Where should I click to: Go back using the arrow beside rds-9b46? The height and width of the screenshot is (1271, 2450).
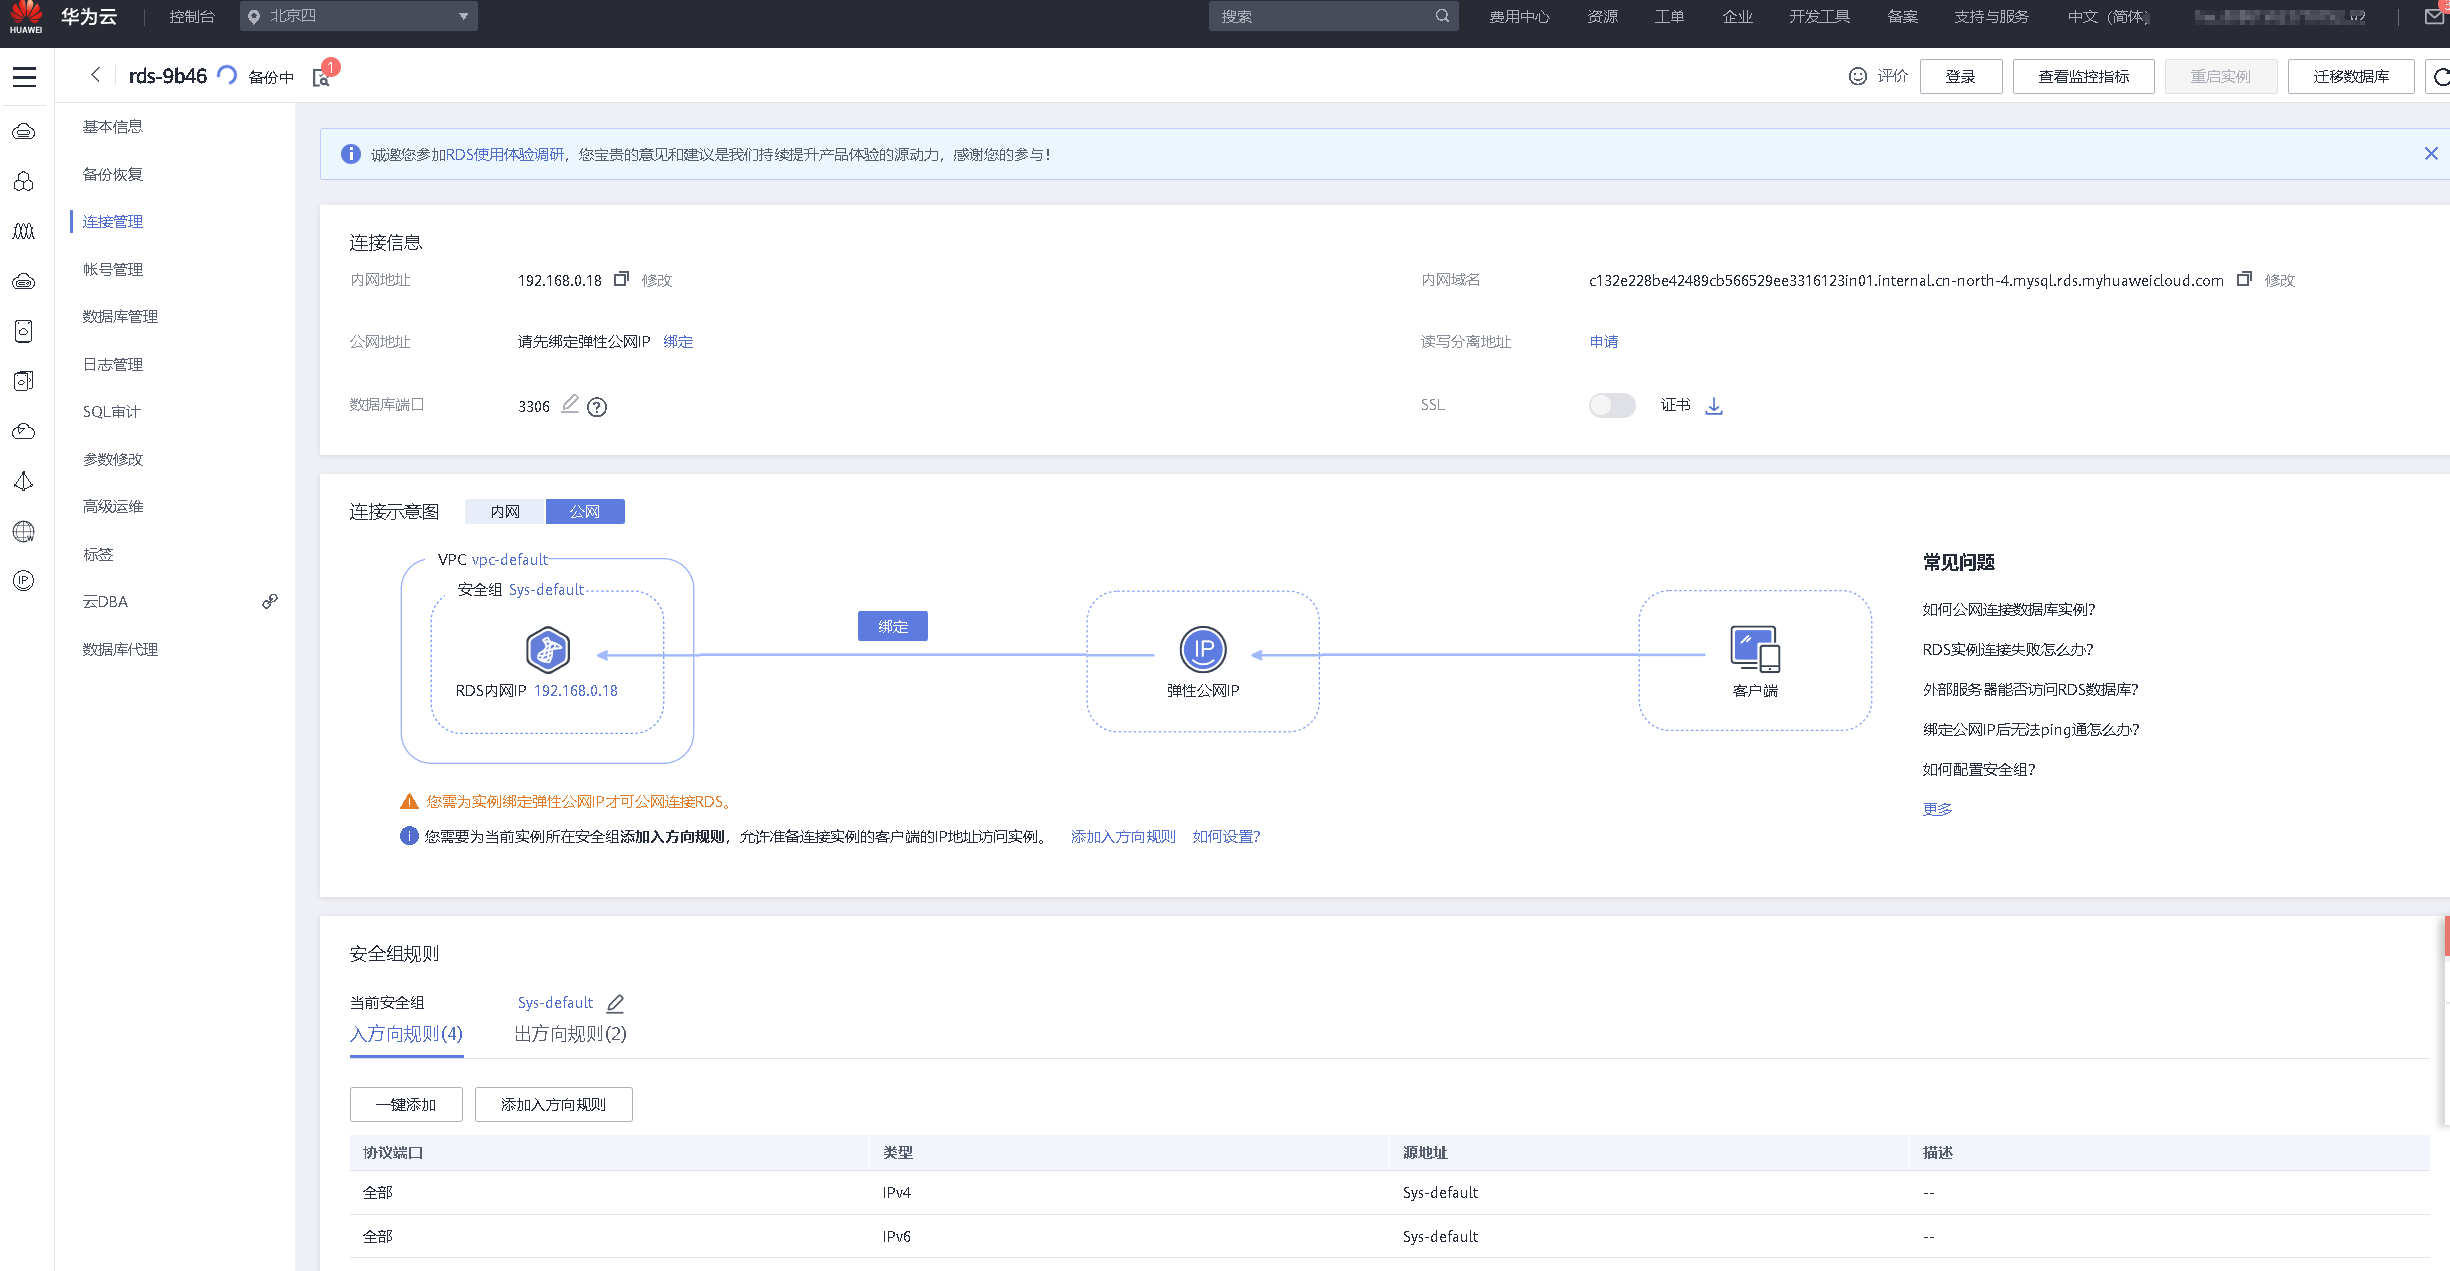click(x=96, y=75)
